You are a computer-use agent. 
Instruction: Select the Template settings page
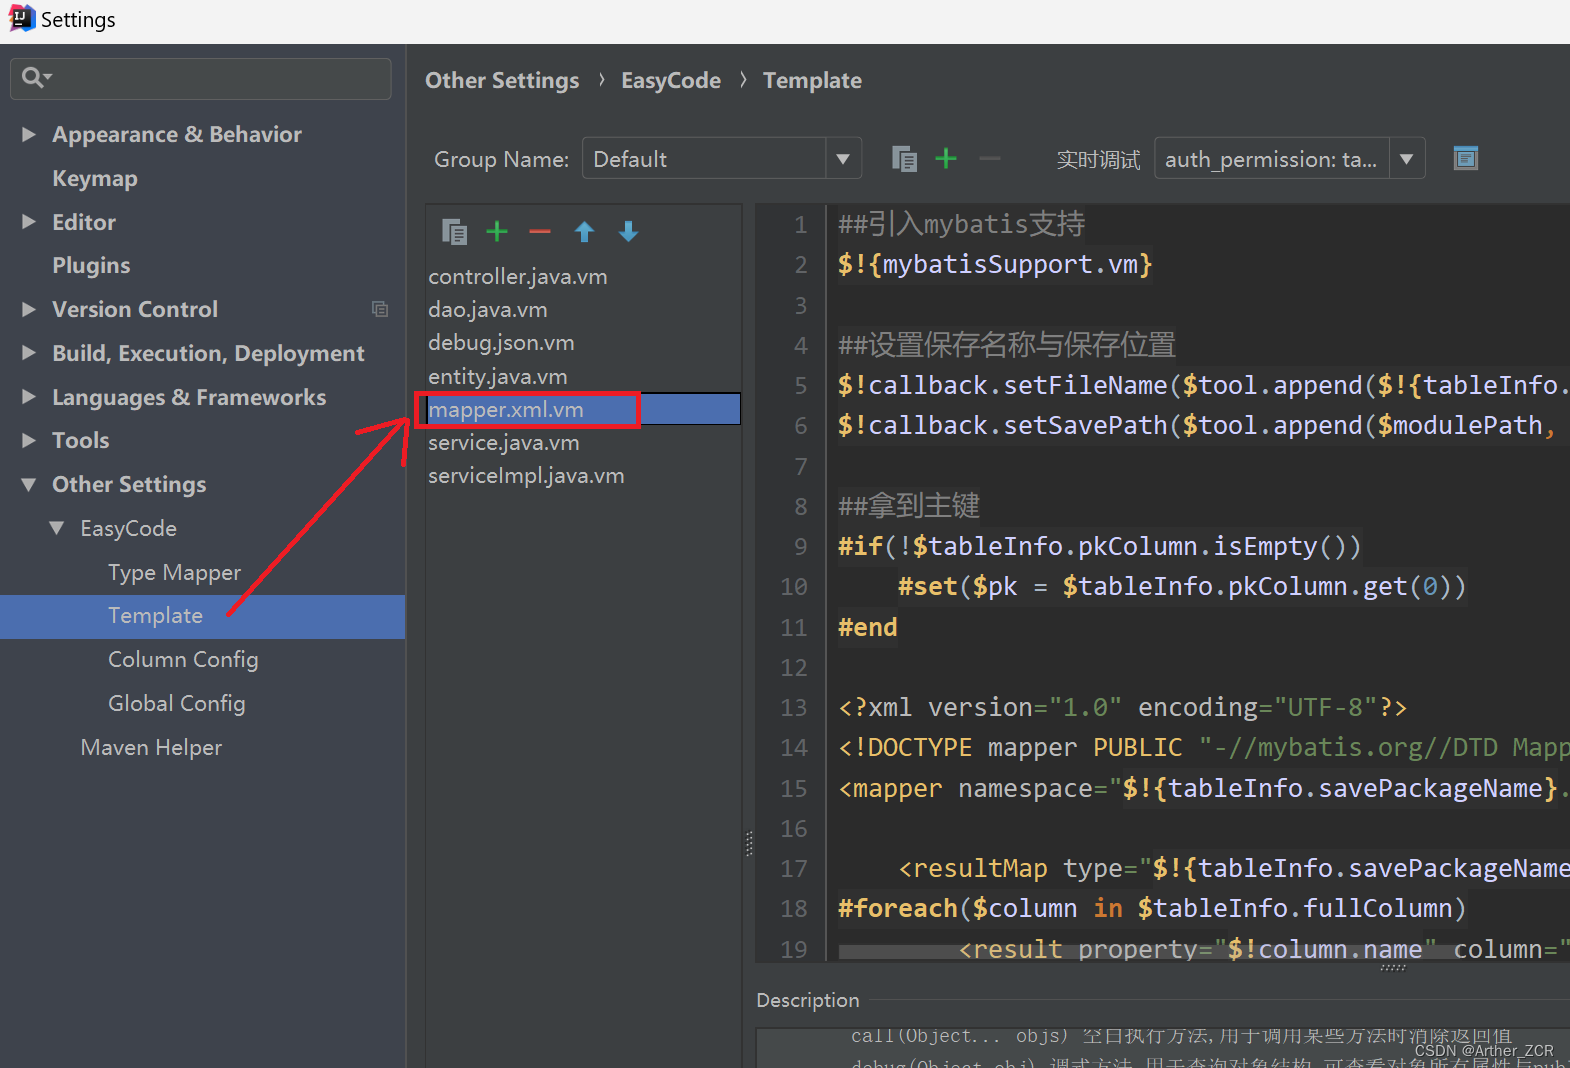coord(202,616)
